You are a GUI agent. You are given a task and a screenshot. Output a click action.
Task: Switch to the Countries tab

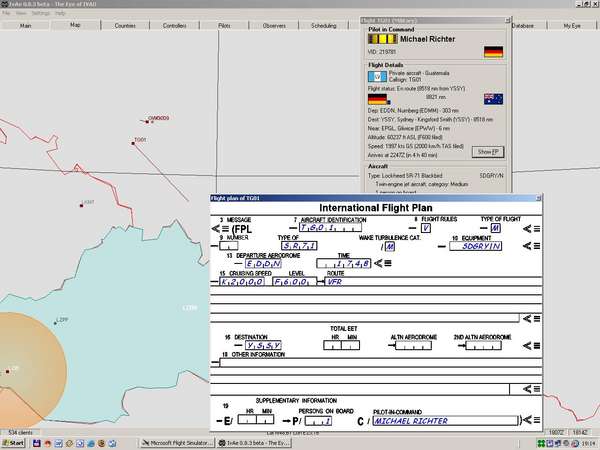(125, 24)
